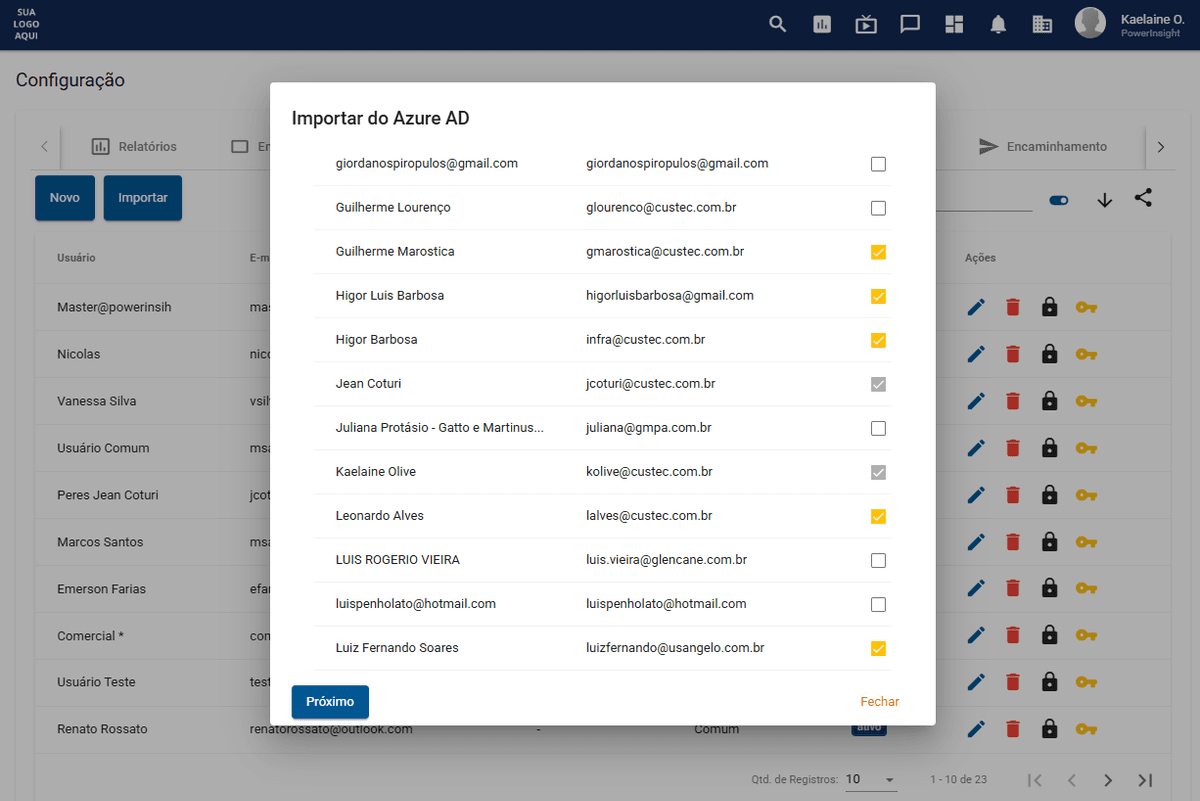Delete the Marcos Santos user
Viewport: 1200px width, 801px height.
1013,542
